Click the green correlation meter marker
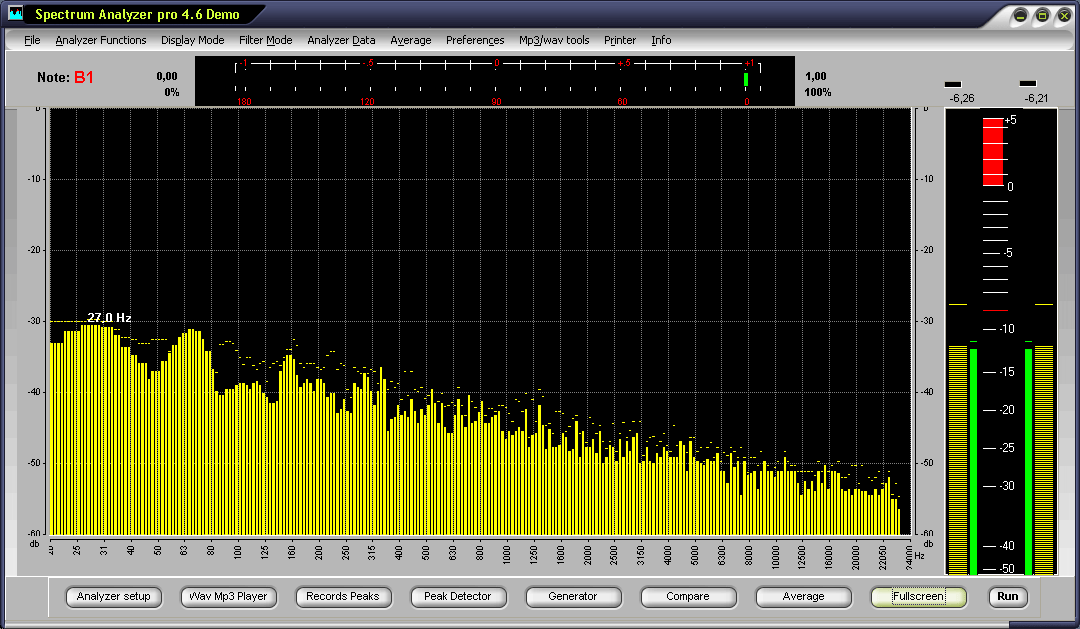This screenshot has width=1080, height=629. (x=745, y=79)
